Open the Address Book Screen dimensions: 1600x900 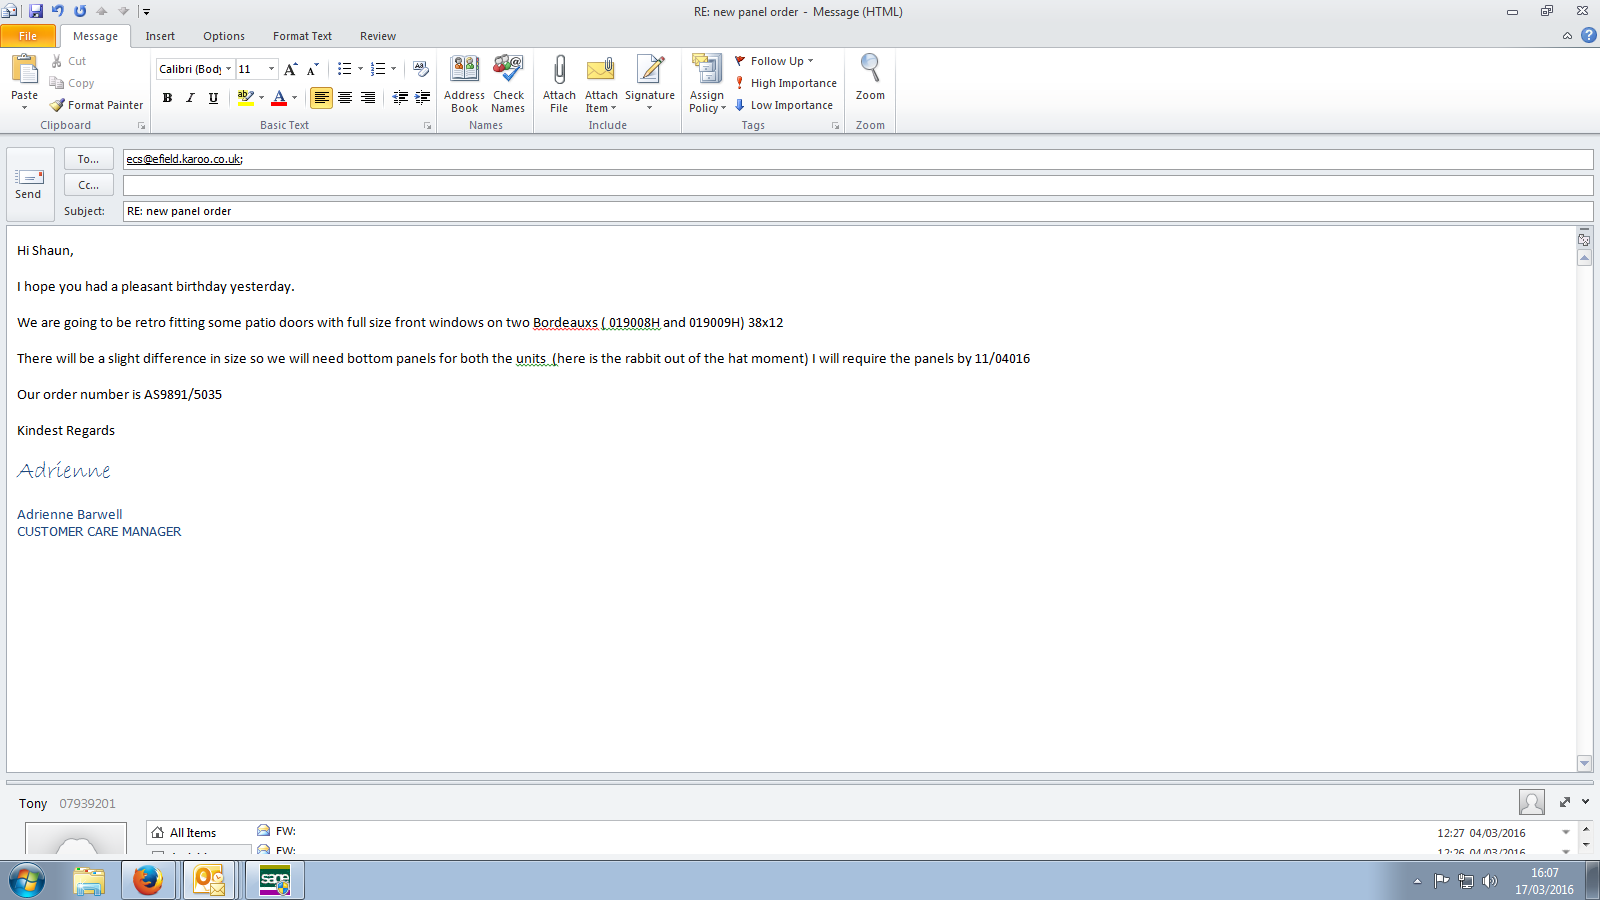(464, 84)
